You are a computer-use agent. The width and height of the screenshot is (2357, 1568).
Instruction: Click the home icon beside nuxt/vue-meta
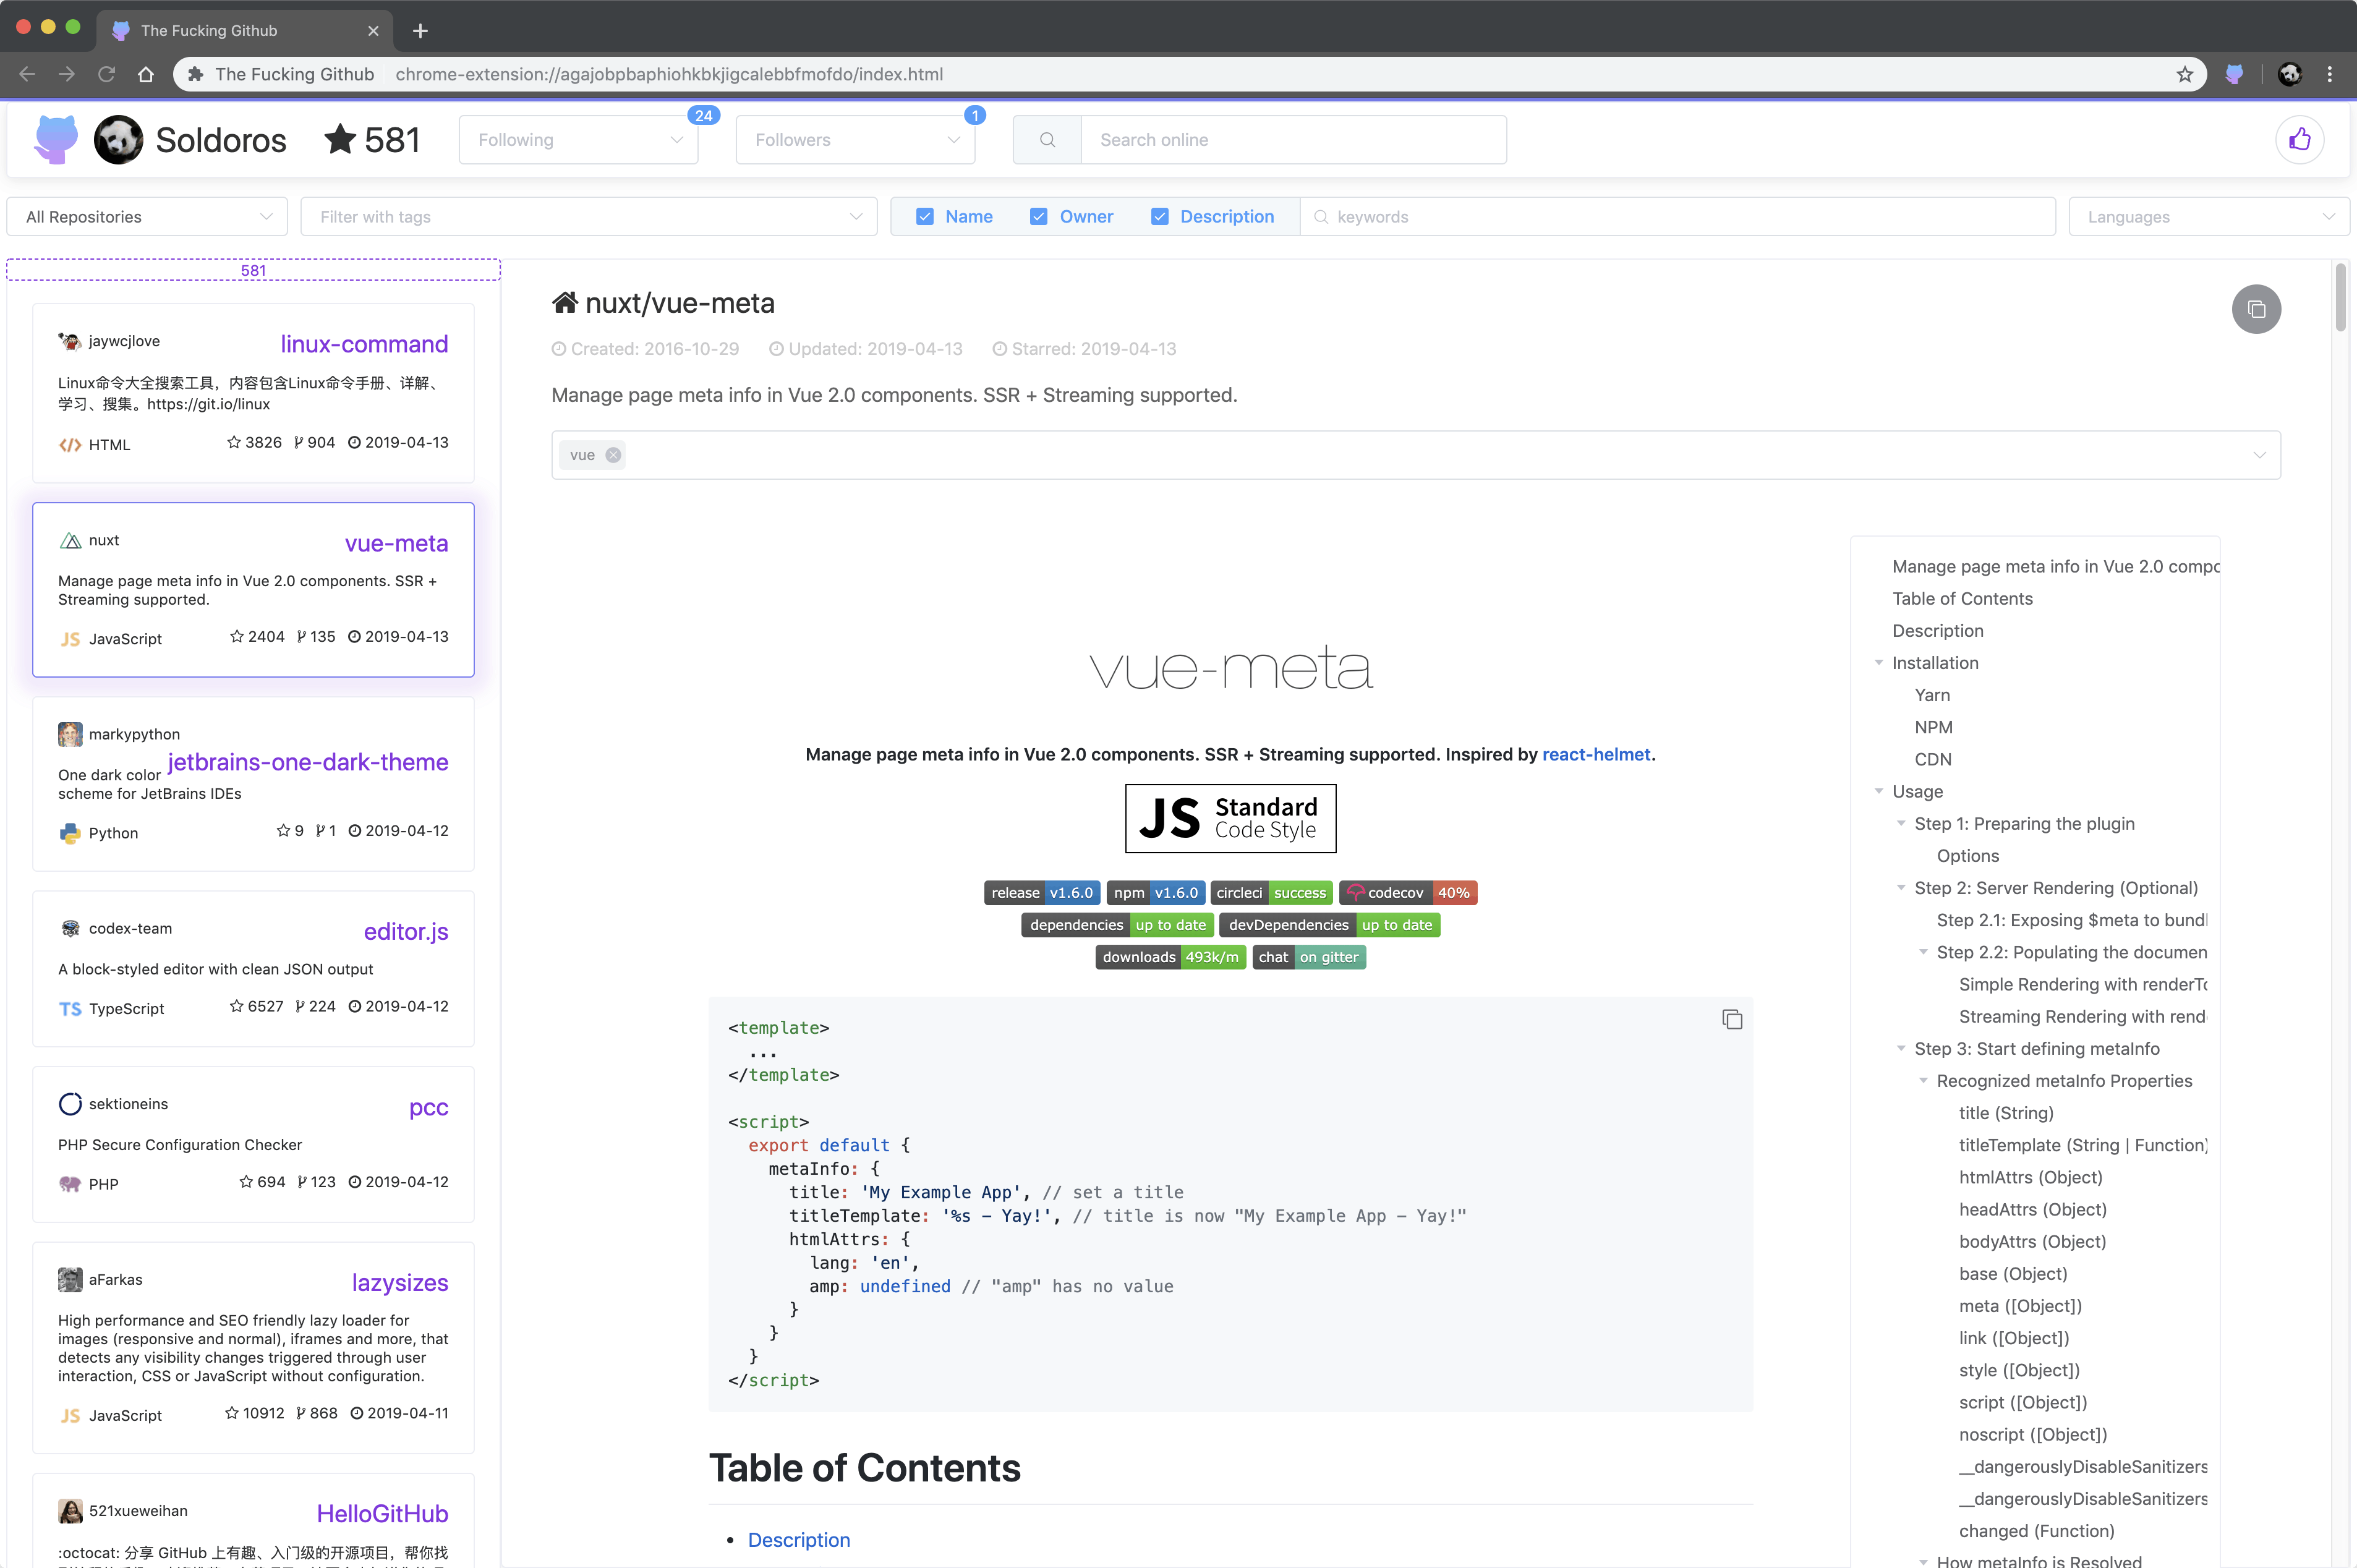(565, 303)
